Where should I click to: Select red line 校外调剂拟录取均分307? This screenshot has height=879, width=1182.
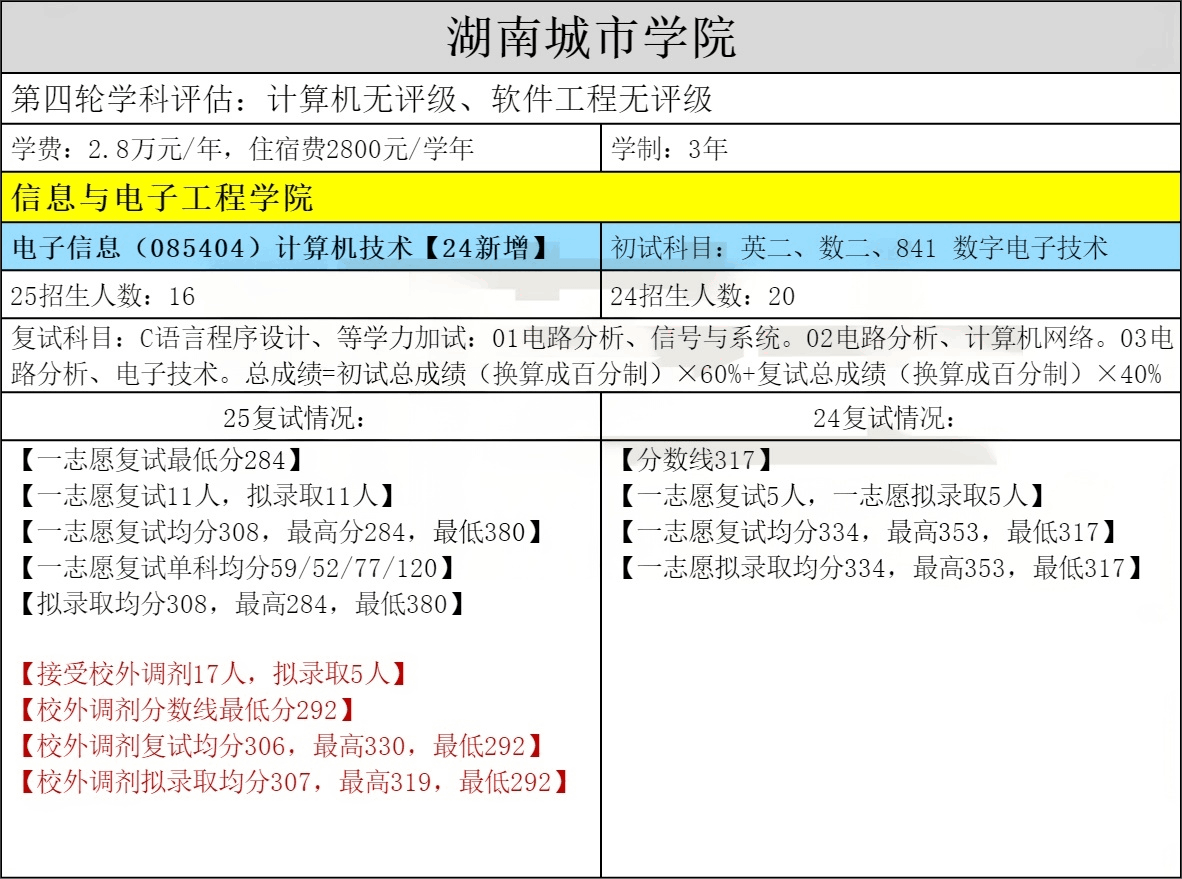click(294, 782)
